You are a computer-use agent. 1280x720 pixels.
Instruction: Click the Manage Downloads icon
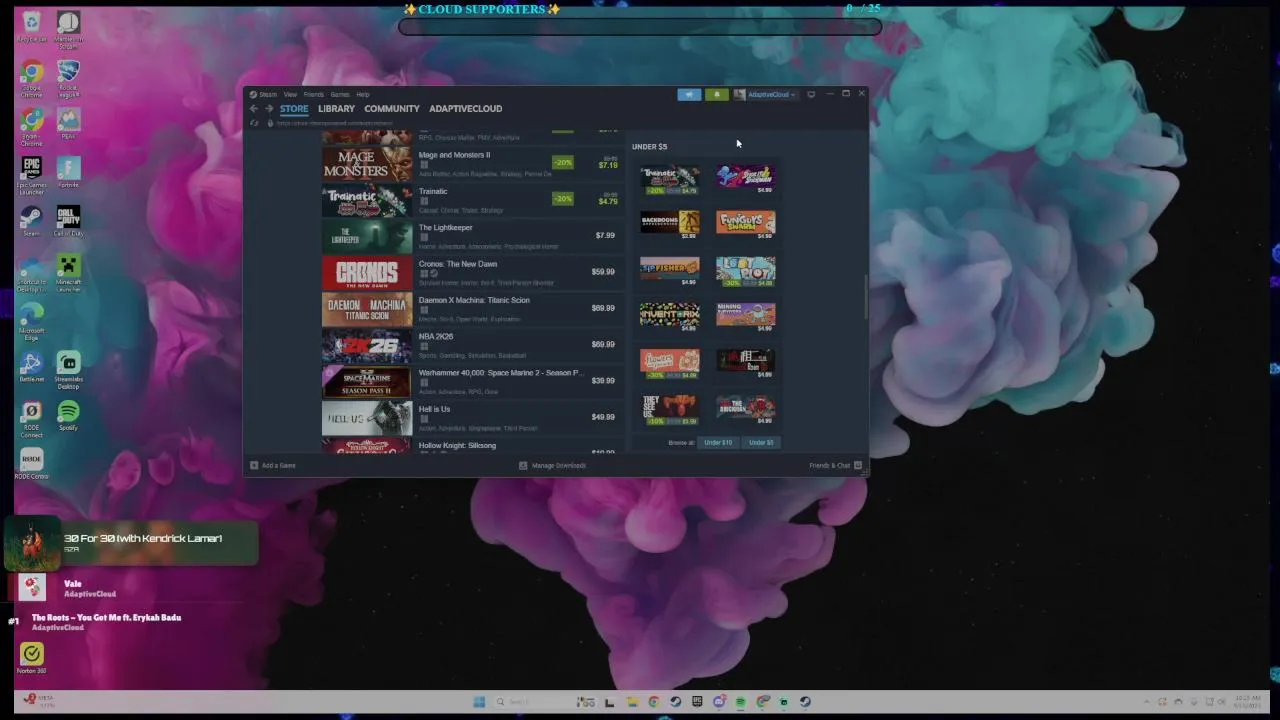coord(523,465)
